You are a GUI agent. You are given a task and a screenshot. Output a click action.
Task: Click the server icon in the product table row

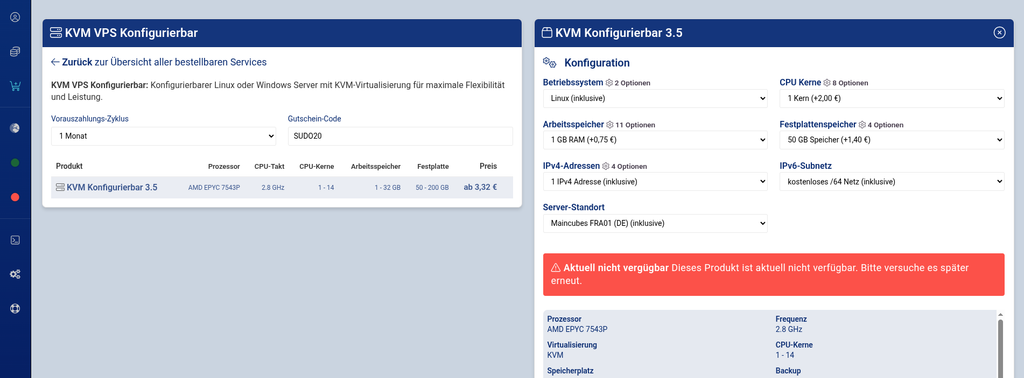click(x=60, y=187)
